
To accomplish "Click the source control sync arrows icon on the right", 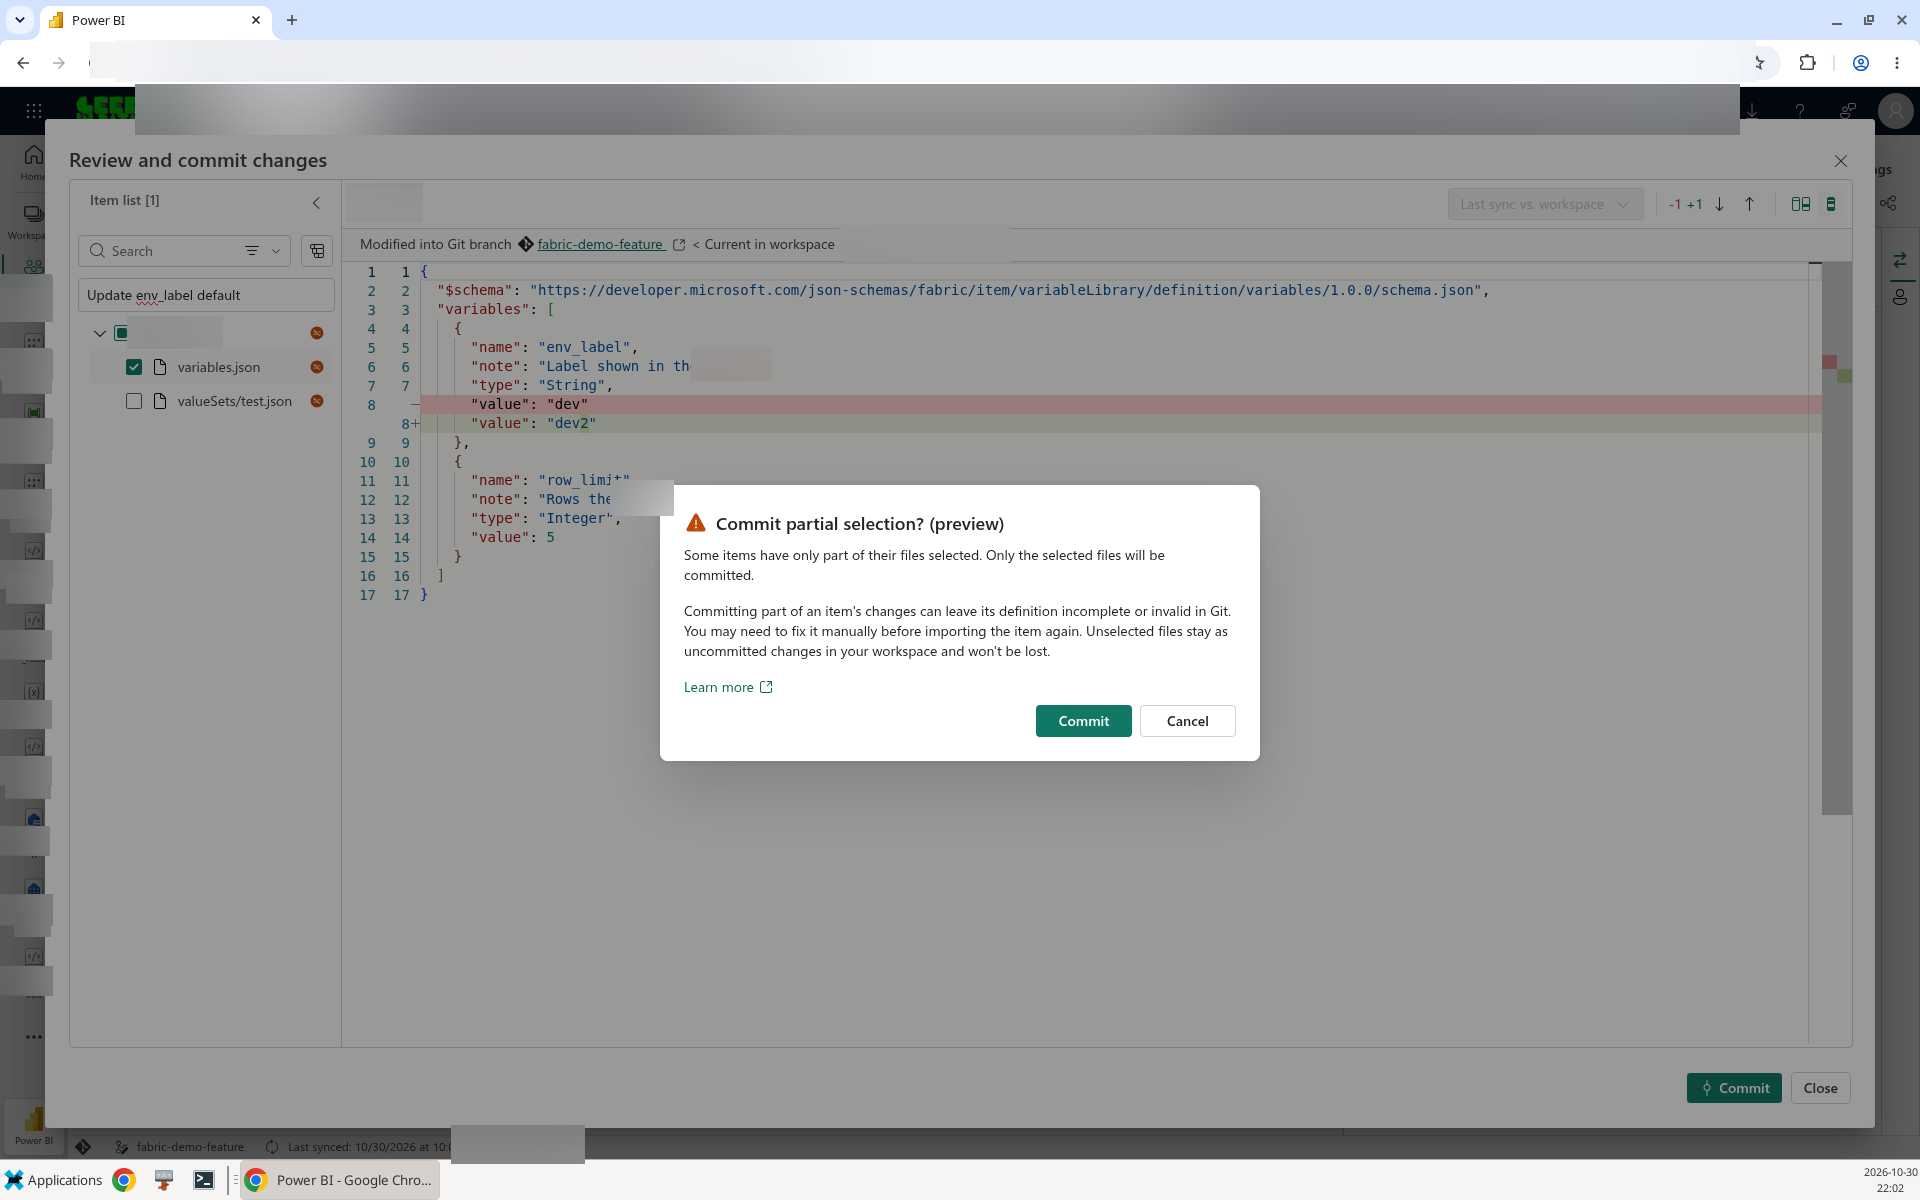I will pyautogui.click(x=1899, y=261).
